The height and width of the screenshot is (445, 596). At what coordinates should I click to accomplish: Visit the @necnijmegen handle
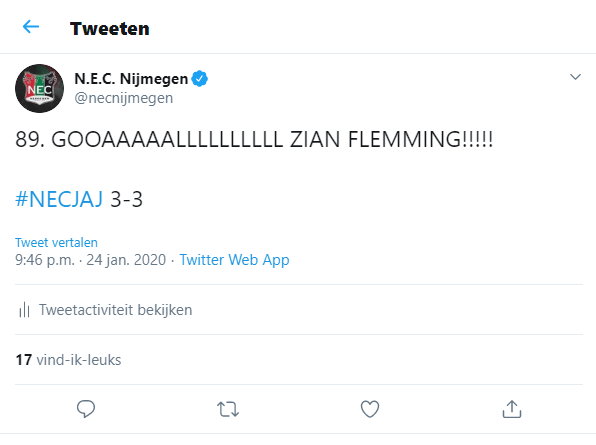[x=124, y=98]
